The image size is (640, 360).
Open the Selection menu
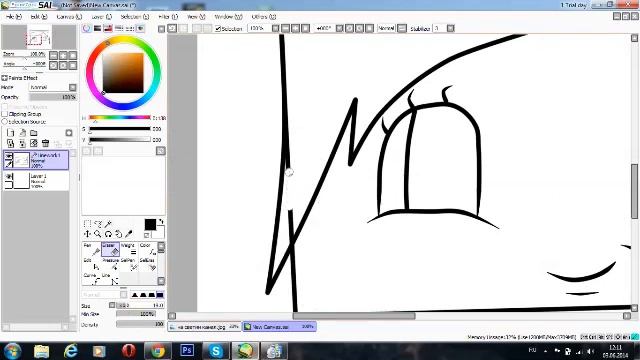pos(134,17)
